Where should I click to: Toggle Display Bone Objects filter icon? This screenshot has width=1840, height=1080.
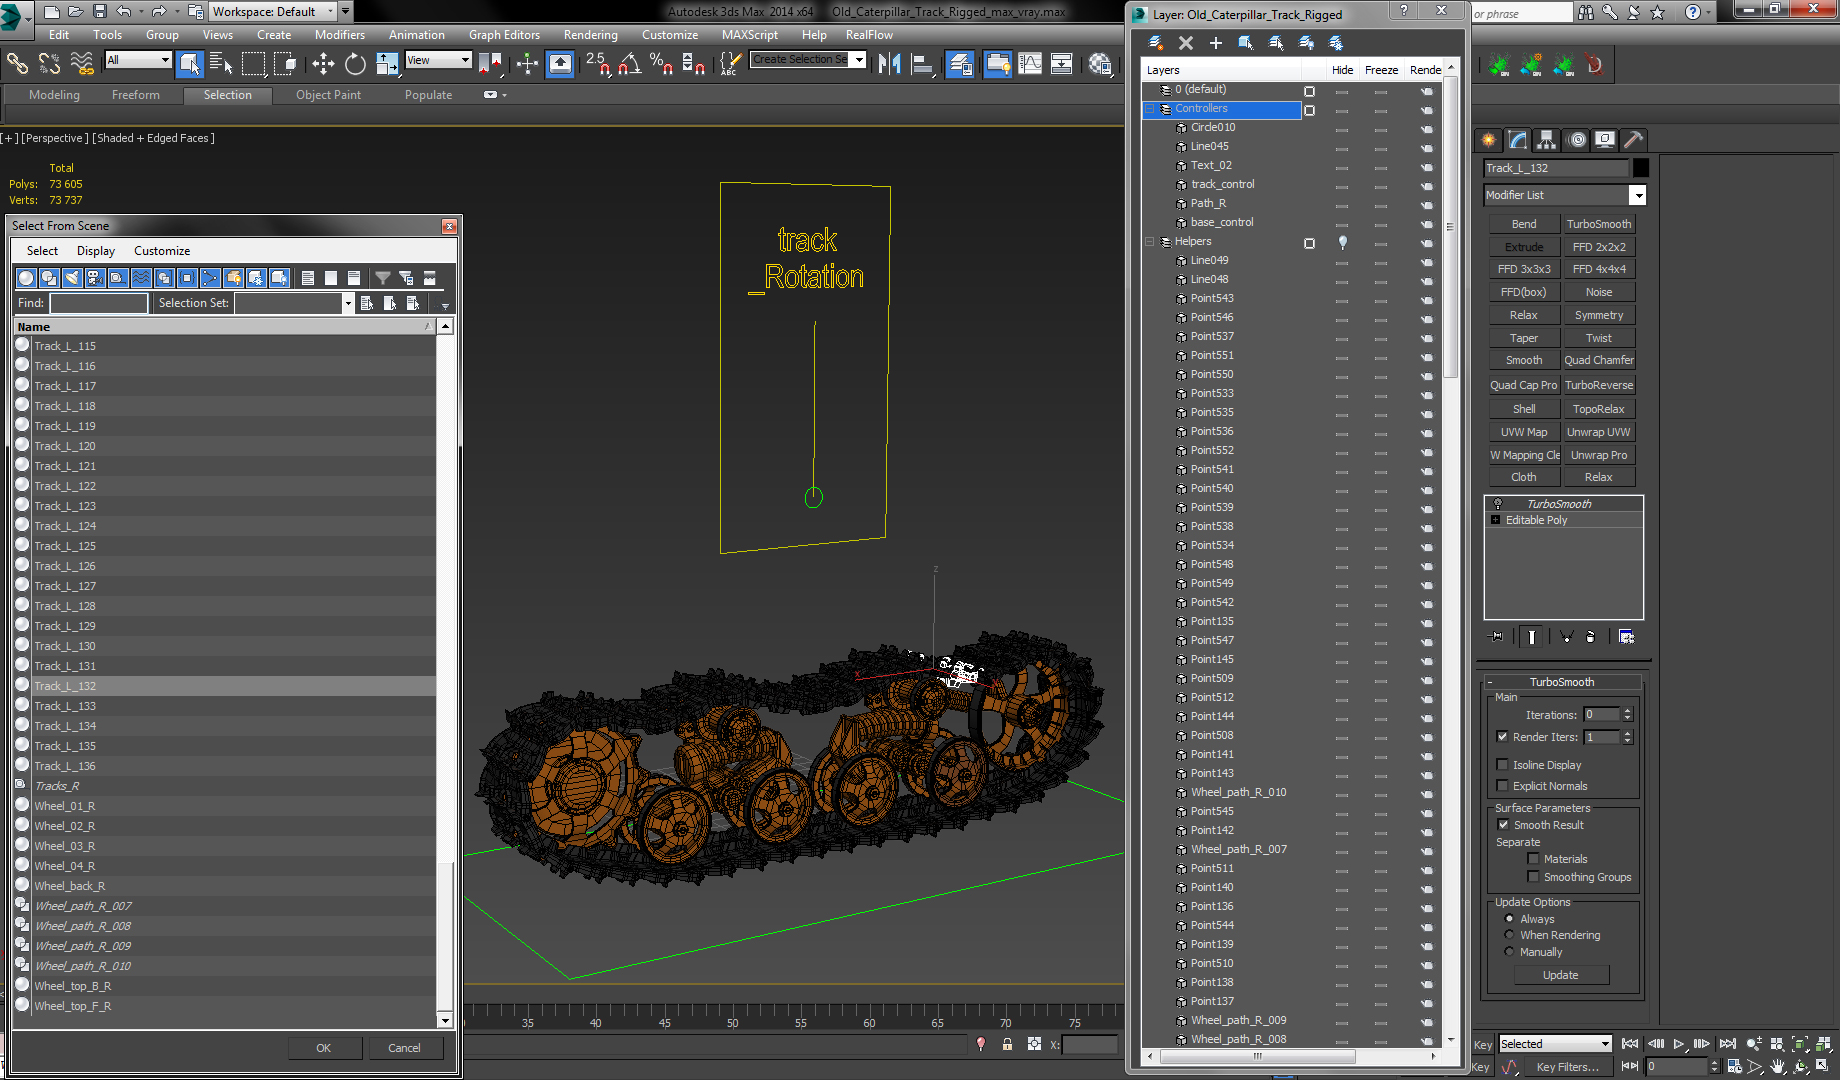tap(210, 278)
